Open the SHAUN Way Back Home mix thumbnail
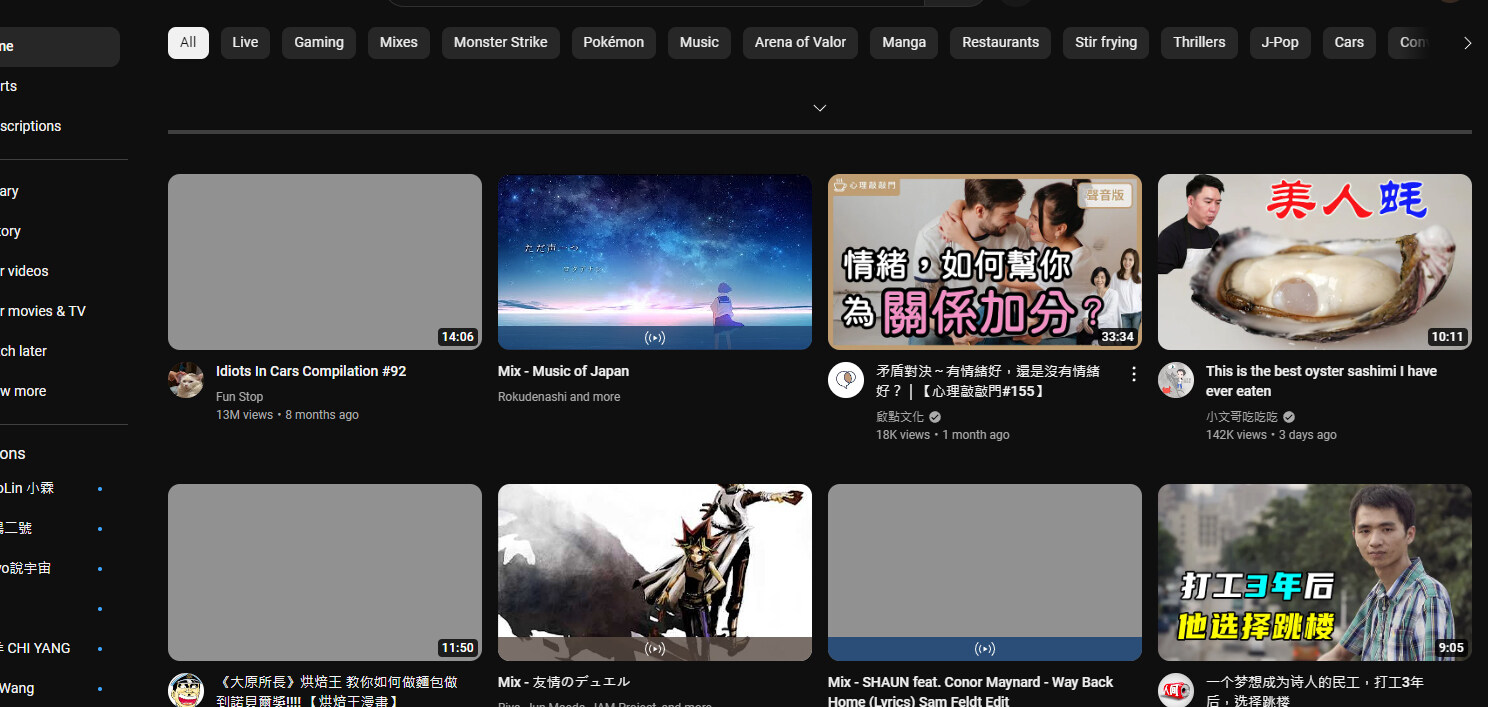The image size is (1488, 707). (985, 572)
